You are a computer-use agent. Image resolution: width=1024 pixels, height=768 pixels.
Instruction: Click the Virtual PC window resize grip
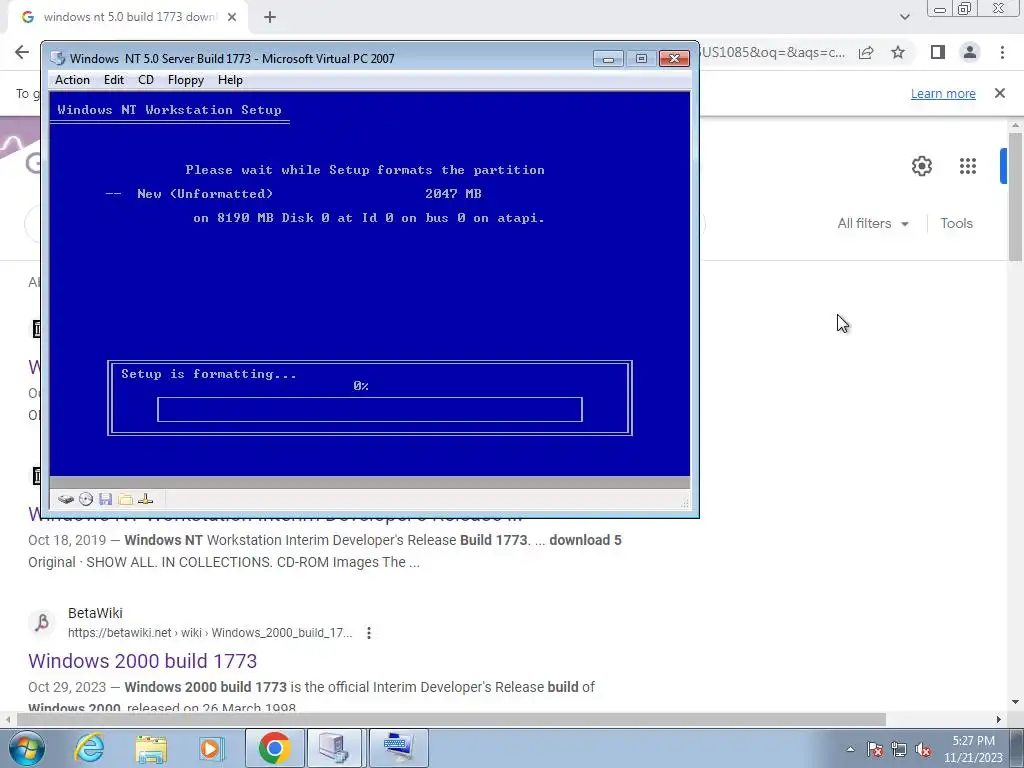click(x=684, y=502)
